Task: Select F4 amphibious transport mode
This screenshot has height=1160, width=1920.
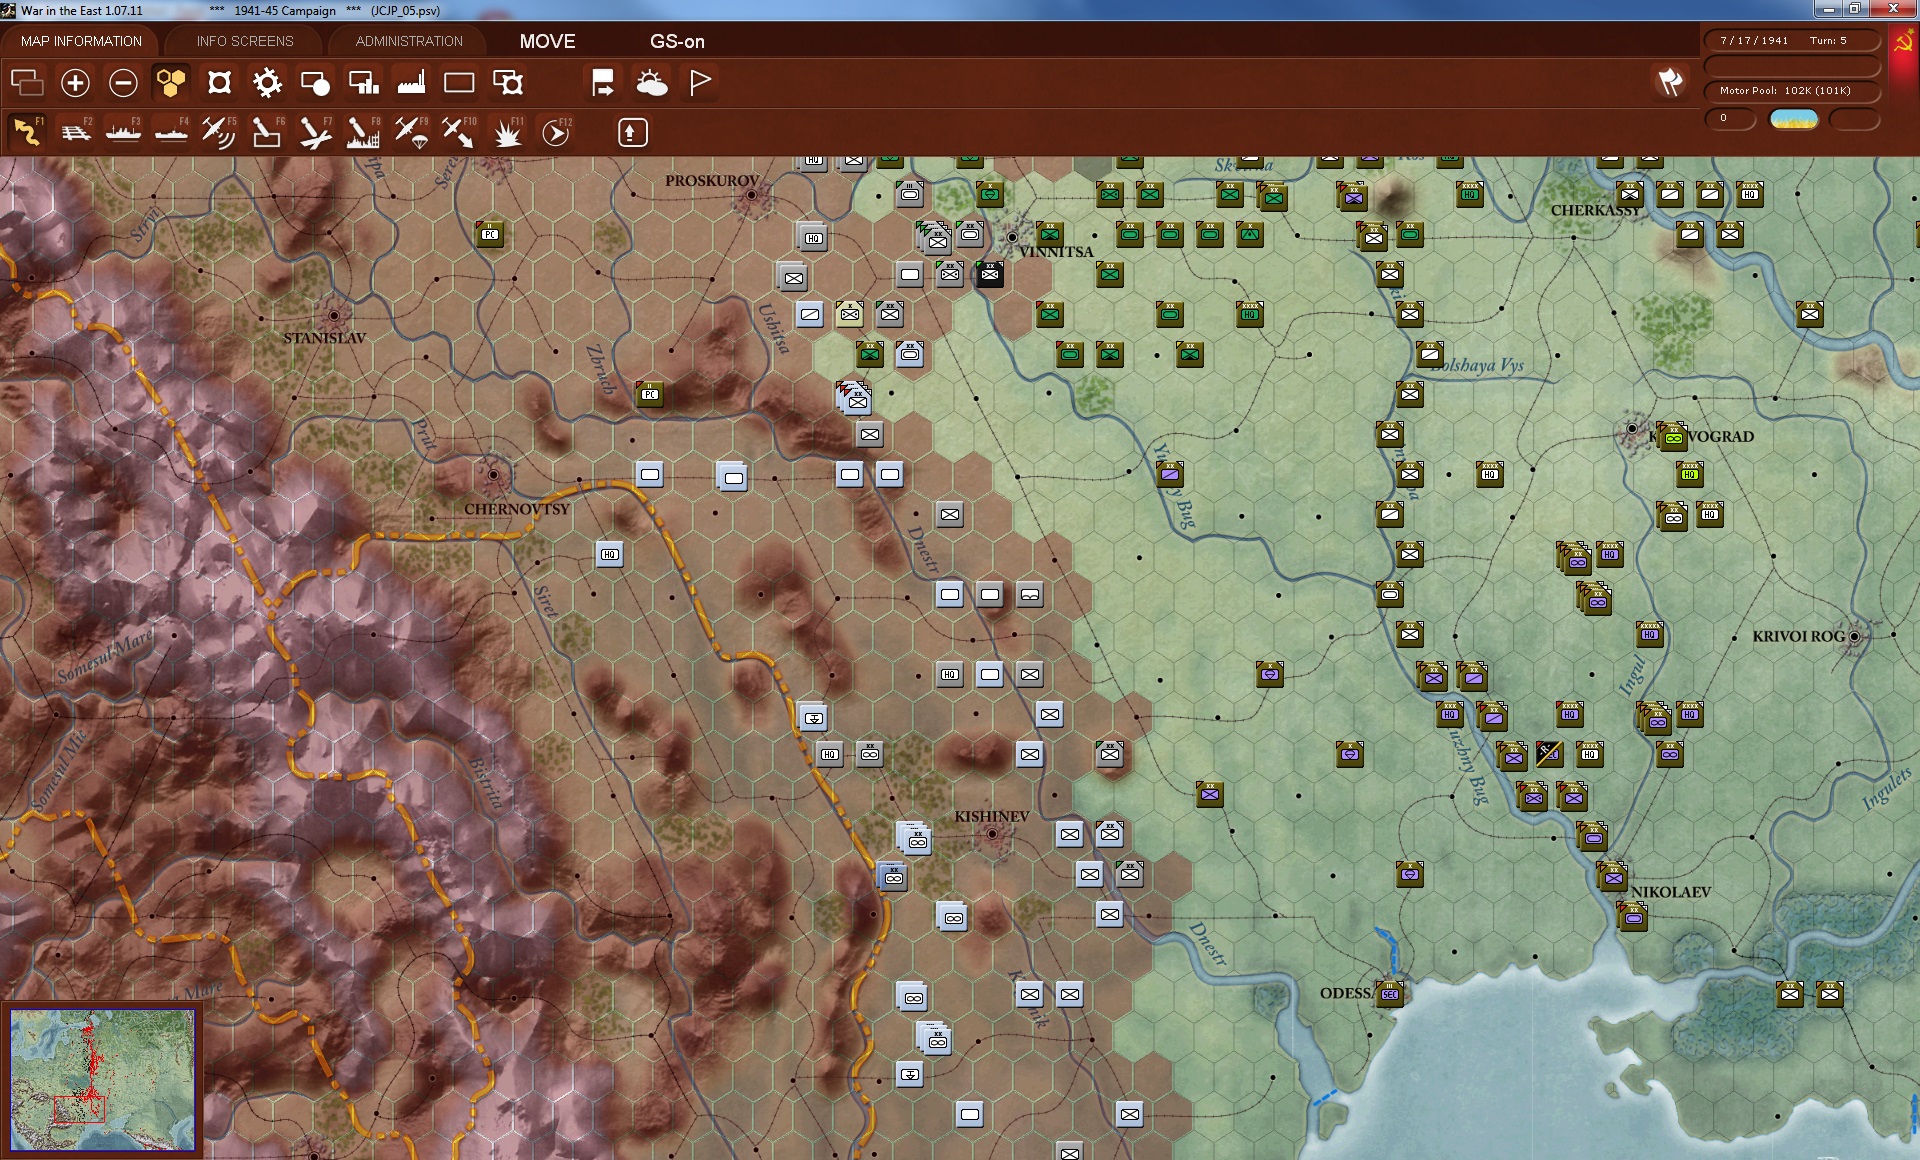Action: coord(171,132)
